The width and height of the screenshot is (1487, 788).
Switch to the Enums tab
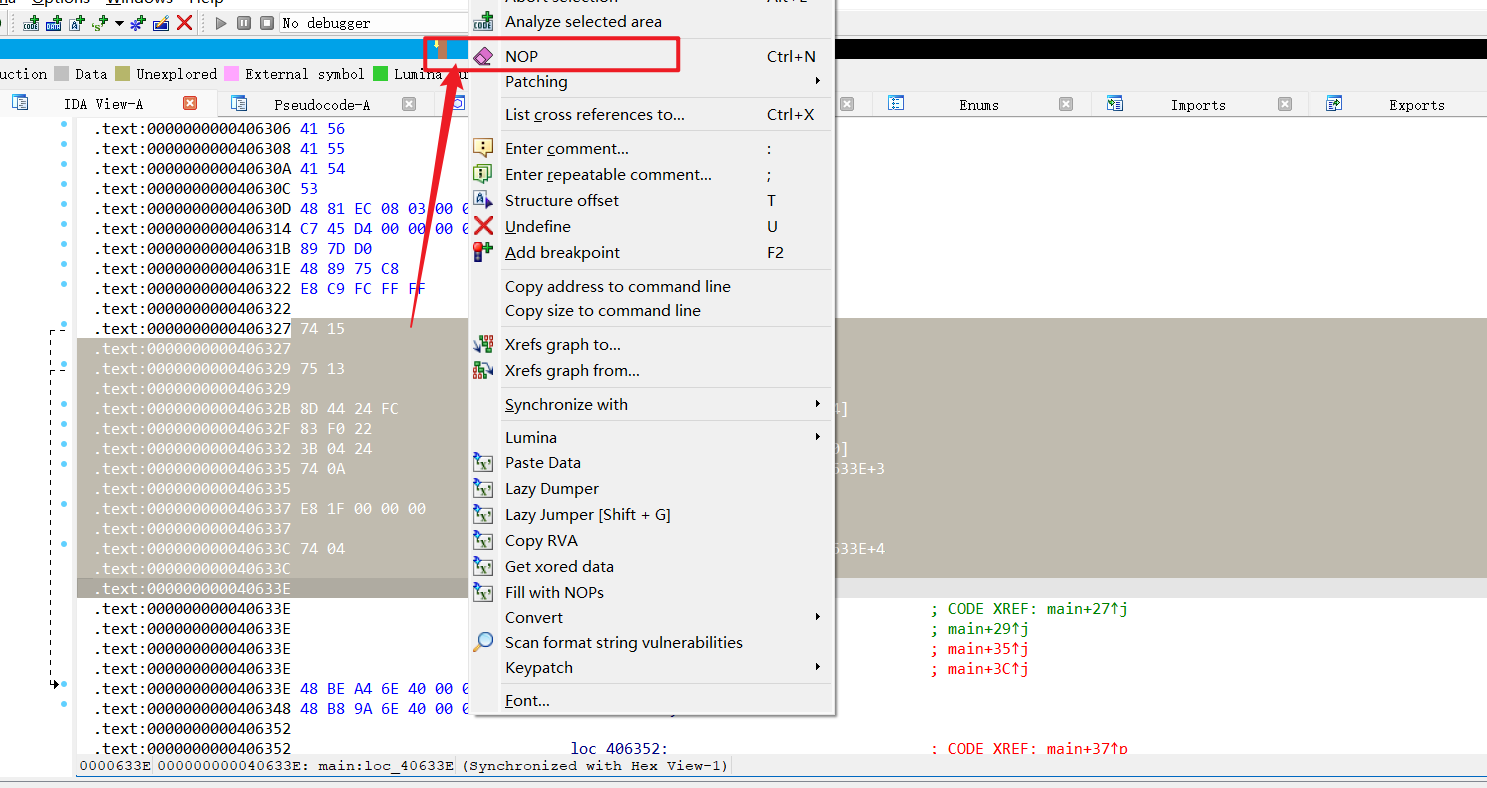(x=978, y=104)
